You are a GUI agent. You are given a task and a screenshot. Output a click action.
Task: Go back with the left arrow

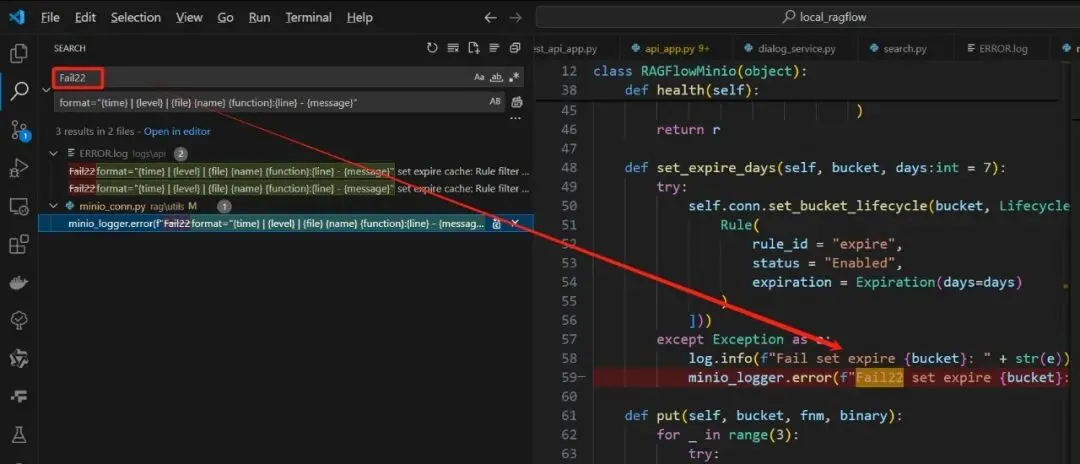coord(490,17)
